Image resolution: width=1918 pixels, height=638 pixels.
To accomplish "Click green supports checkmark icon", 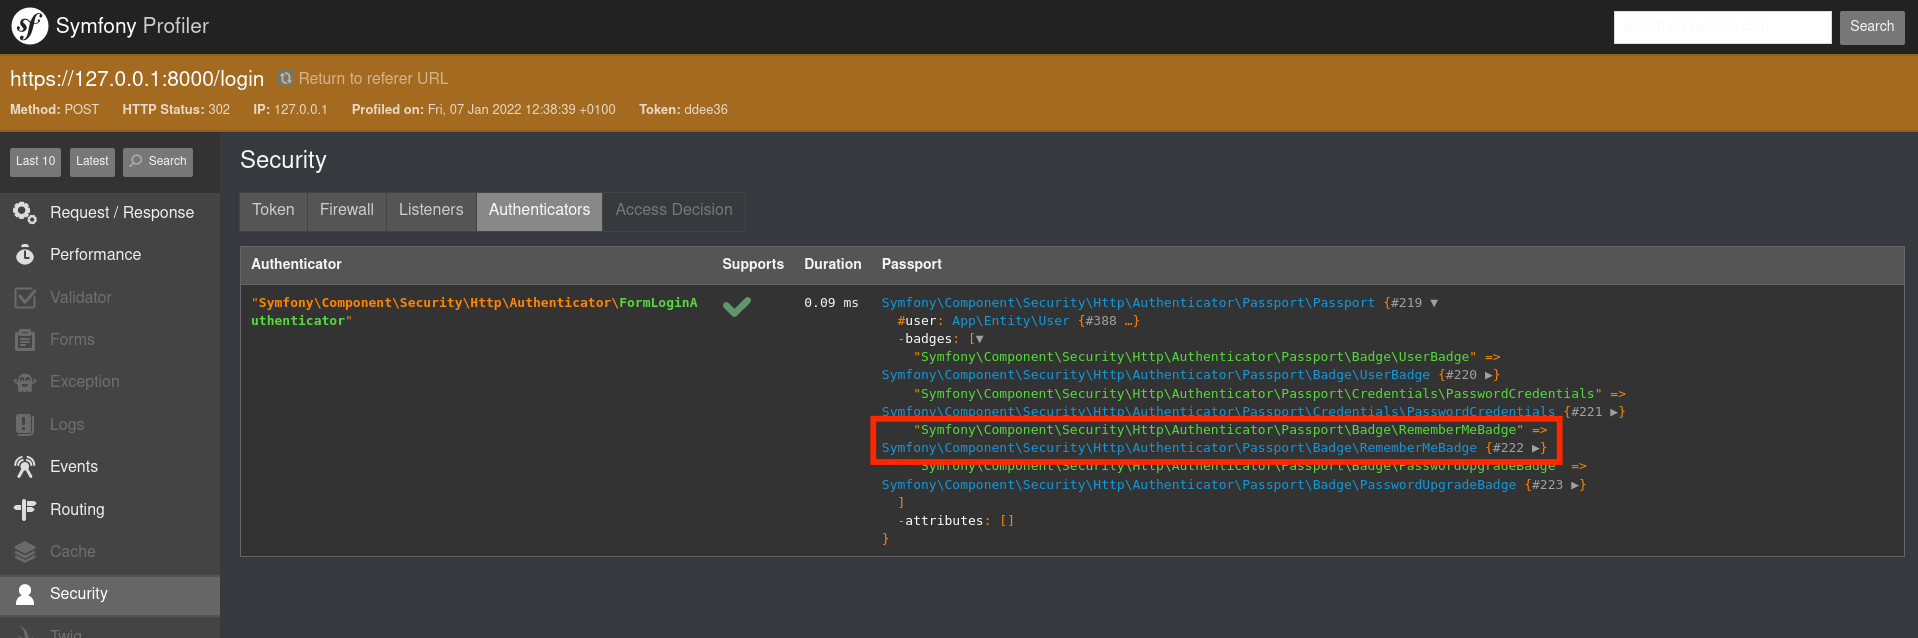I will tap(737, 307).
